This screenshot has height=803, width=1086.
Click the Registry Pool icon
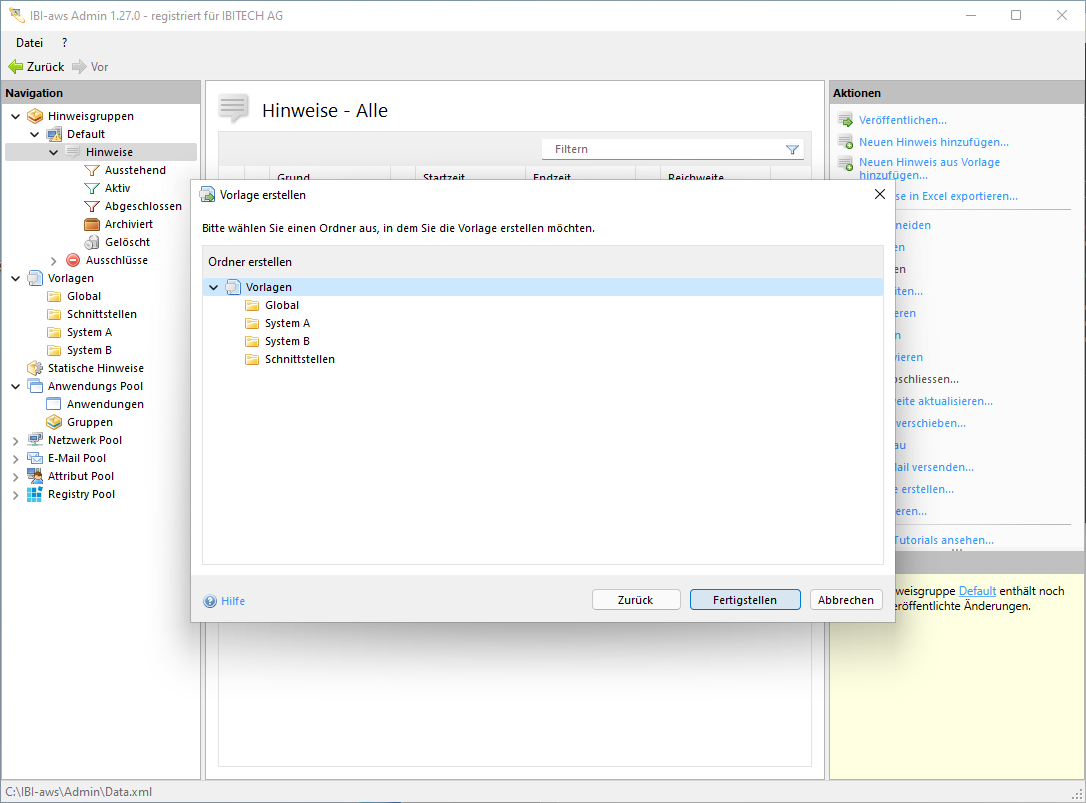point(35,494)
